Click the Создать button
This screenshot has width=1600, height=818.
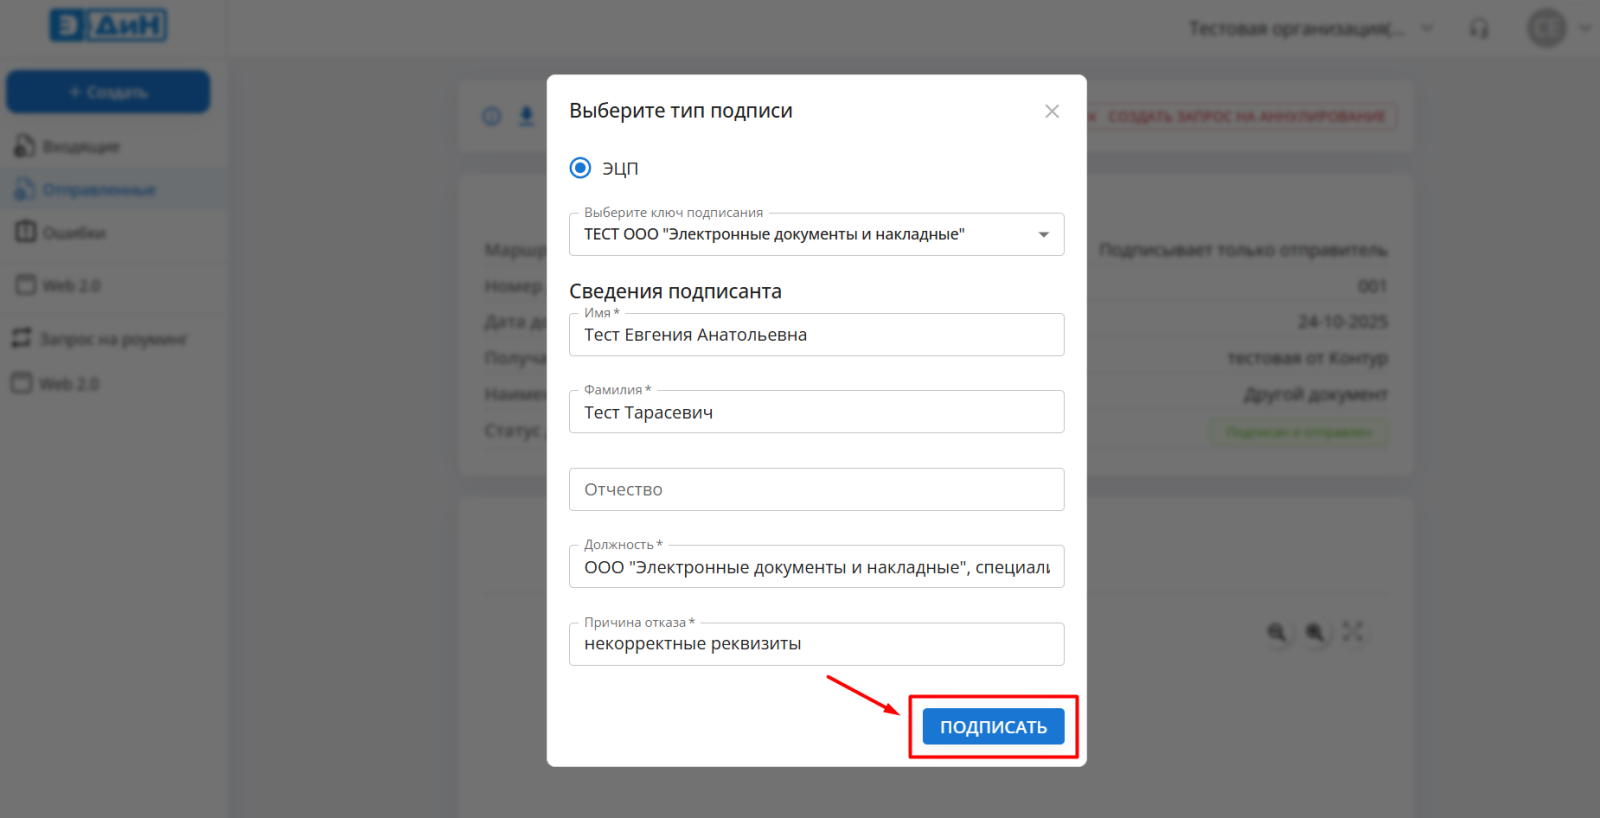108,92
